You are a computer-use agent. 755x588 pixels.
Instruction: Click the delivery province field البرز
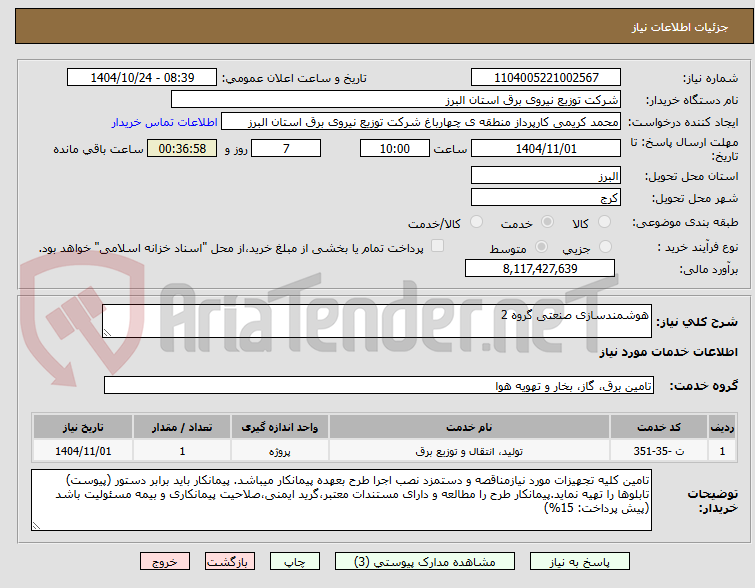click(x=546, y=175)
